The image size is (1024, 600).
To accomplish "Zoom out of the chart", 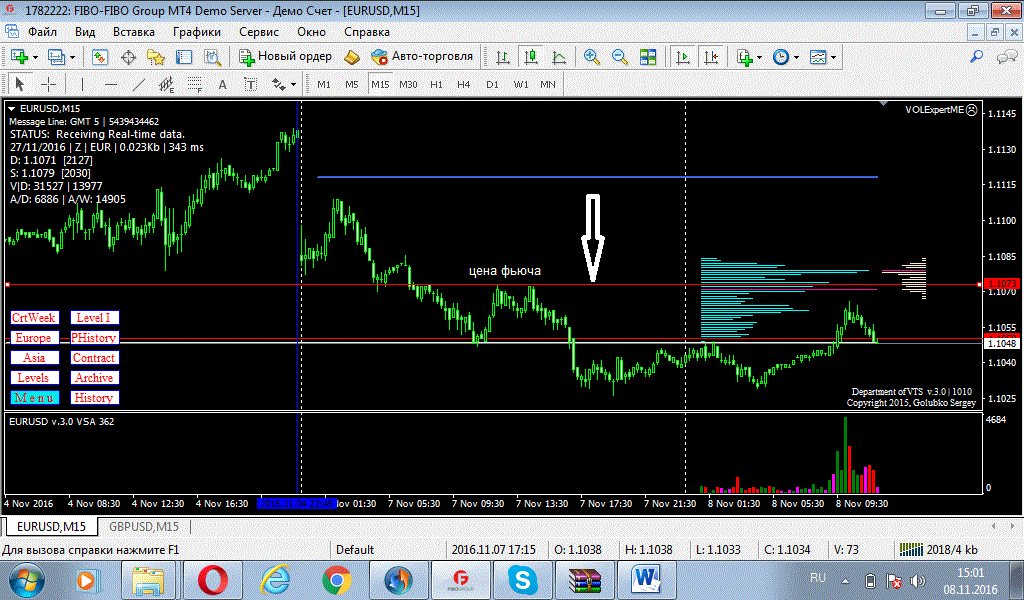I will pos(620,57).
